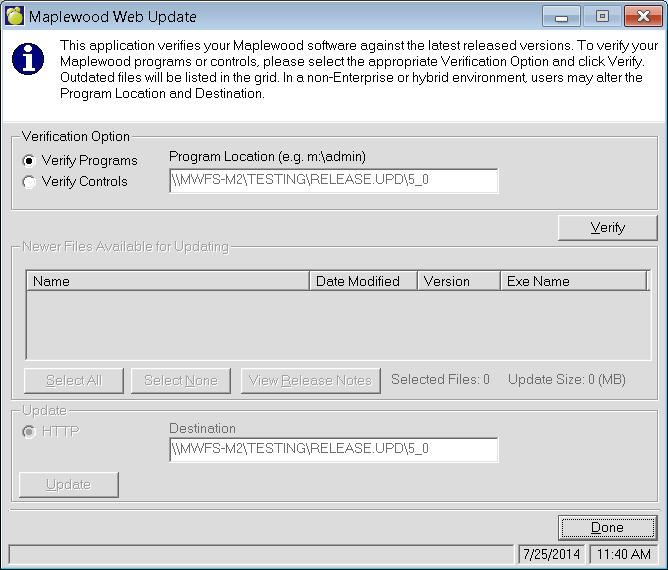Sort grid by Name column header

[167, 281]
